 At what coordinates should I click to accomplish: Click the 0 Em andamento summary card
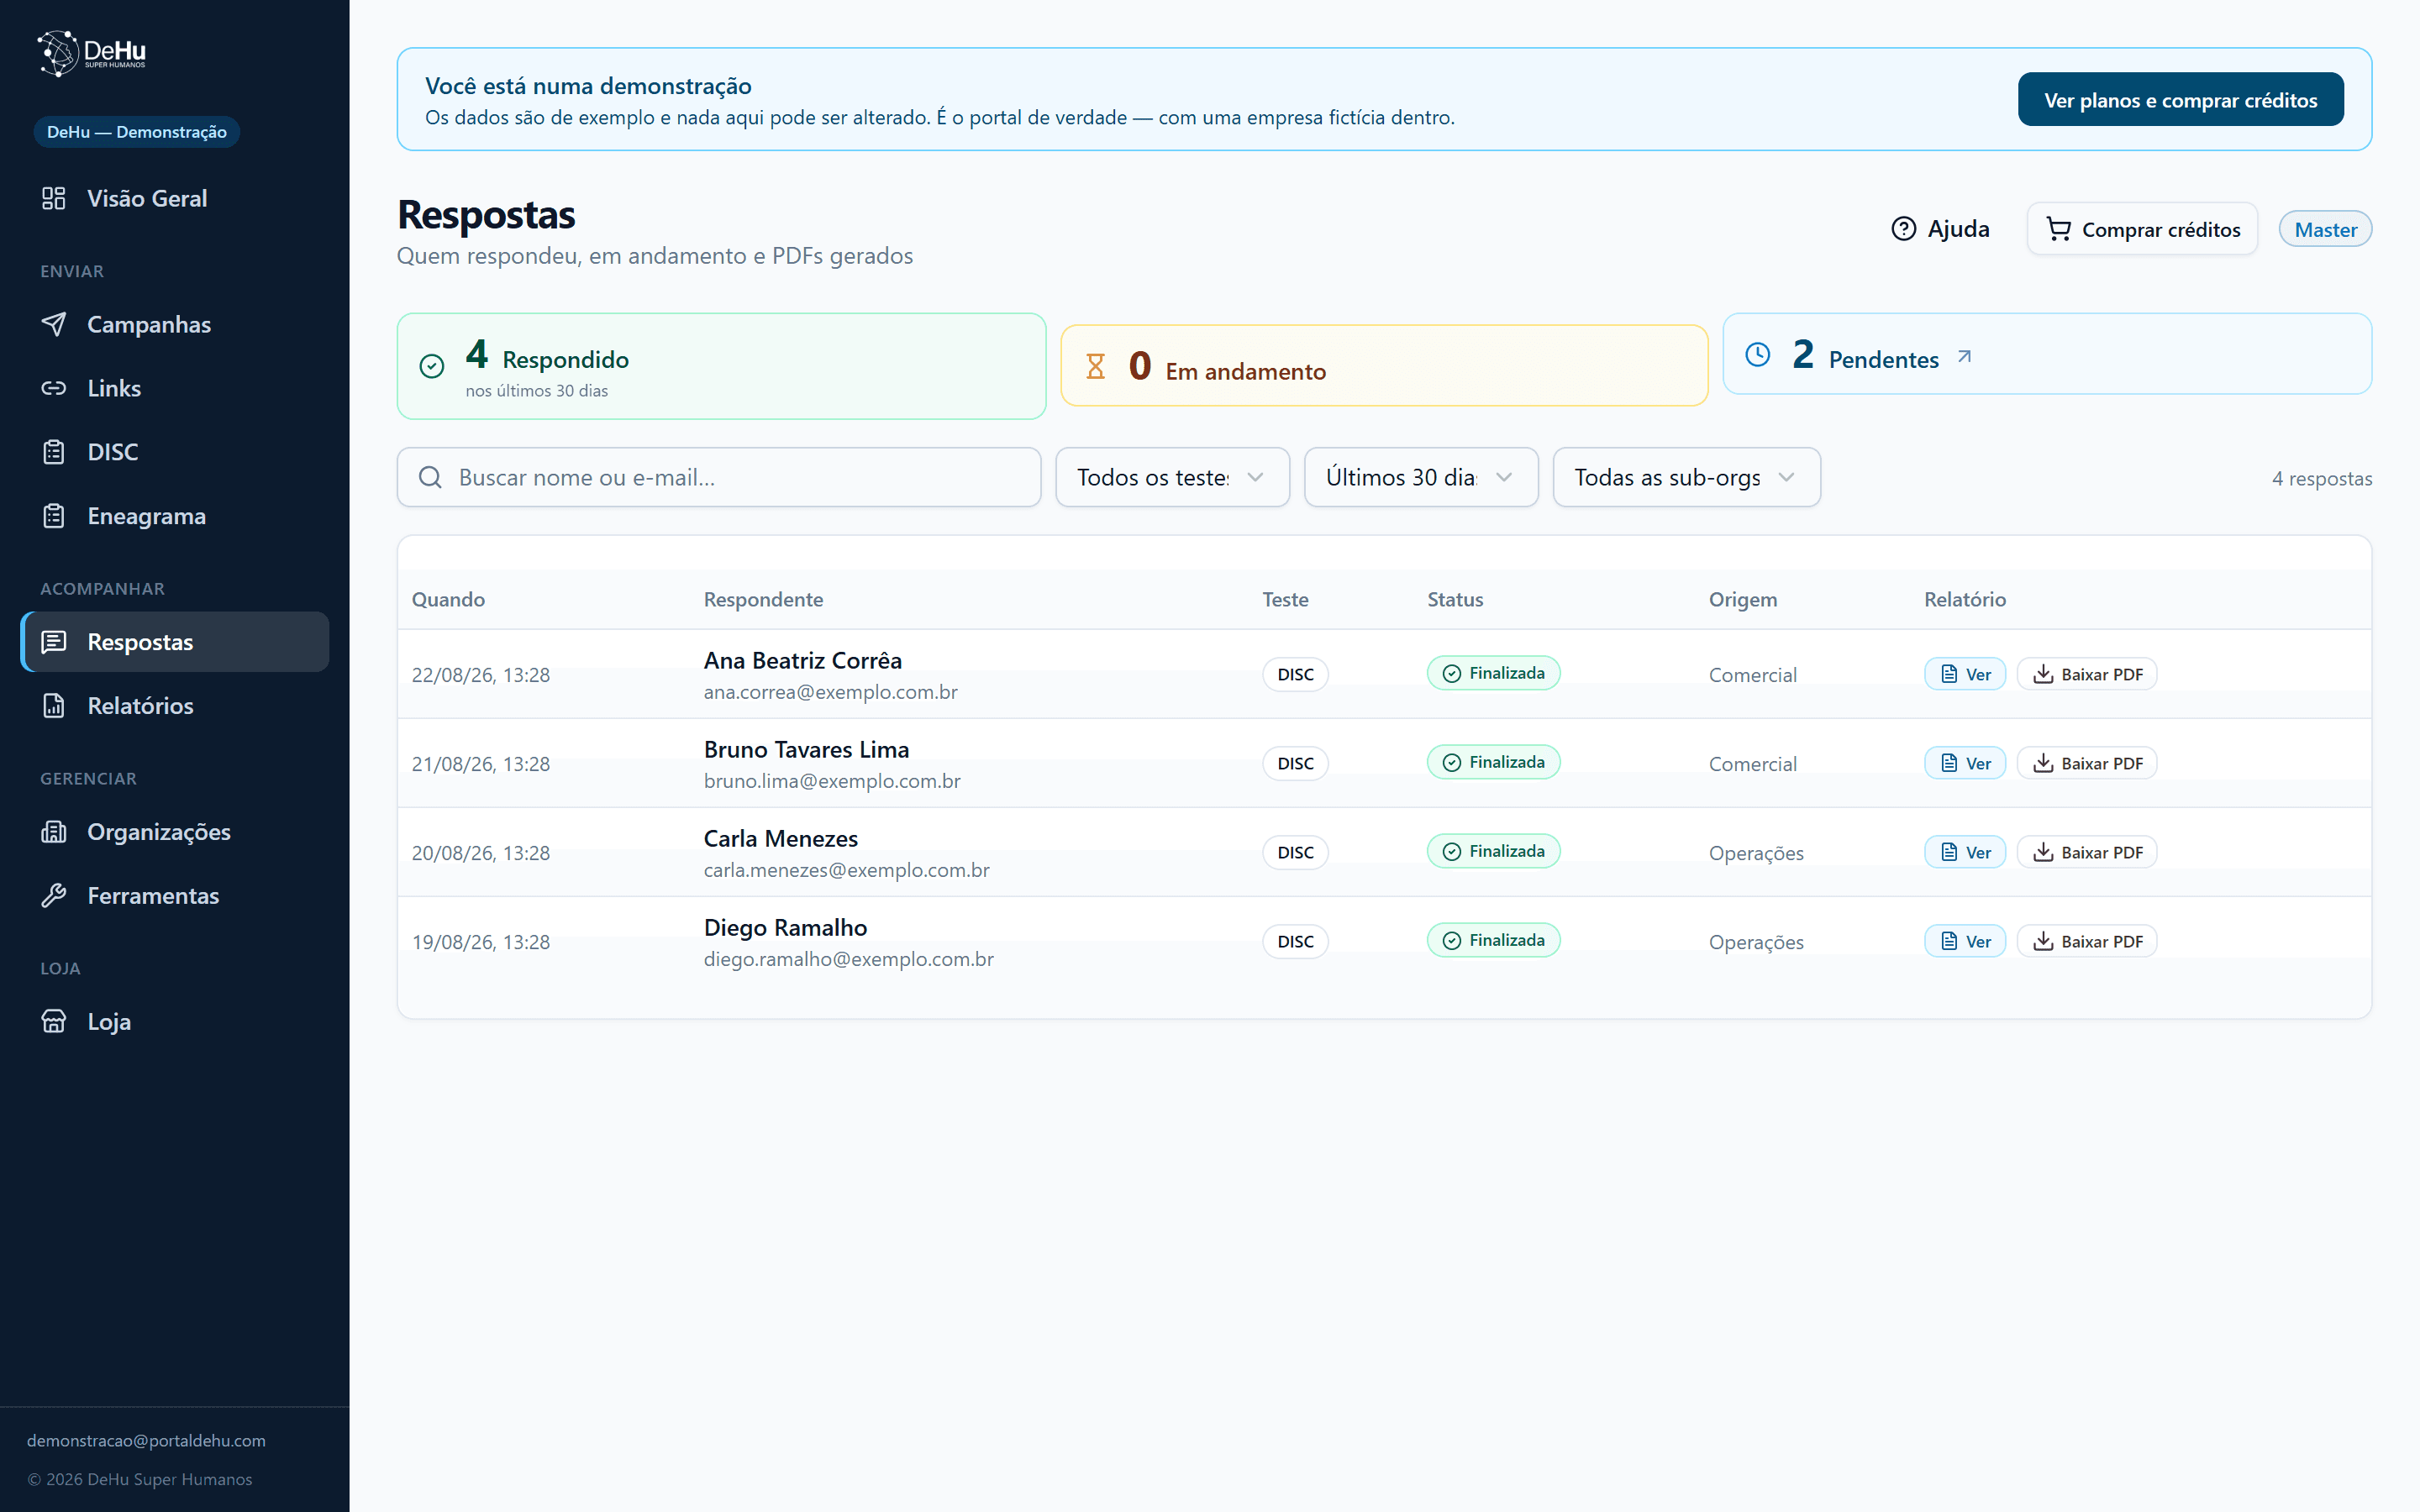click(x=1384, y=365)
